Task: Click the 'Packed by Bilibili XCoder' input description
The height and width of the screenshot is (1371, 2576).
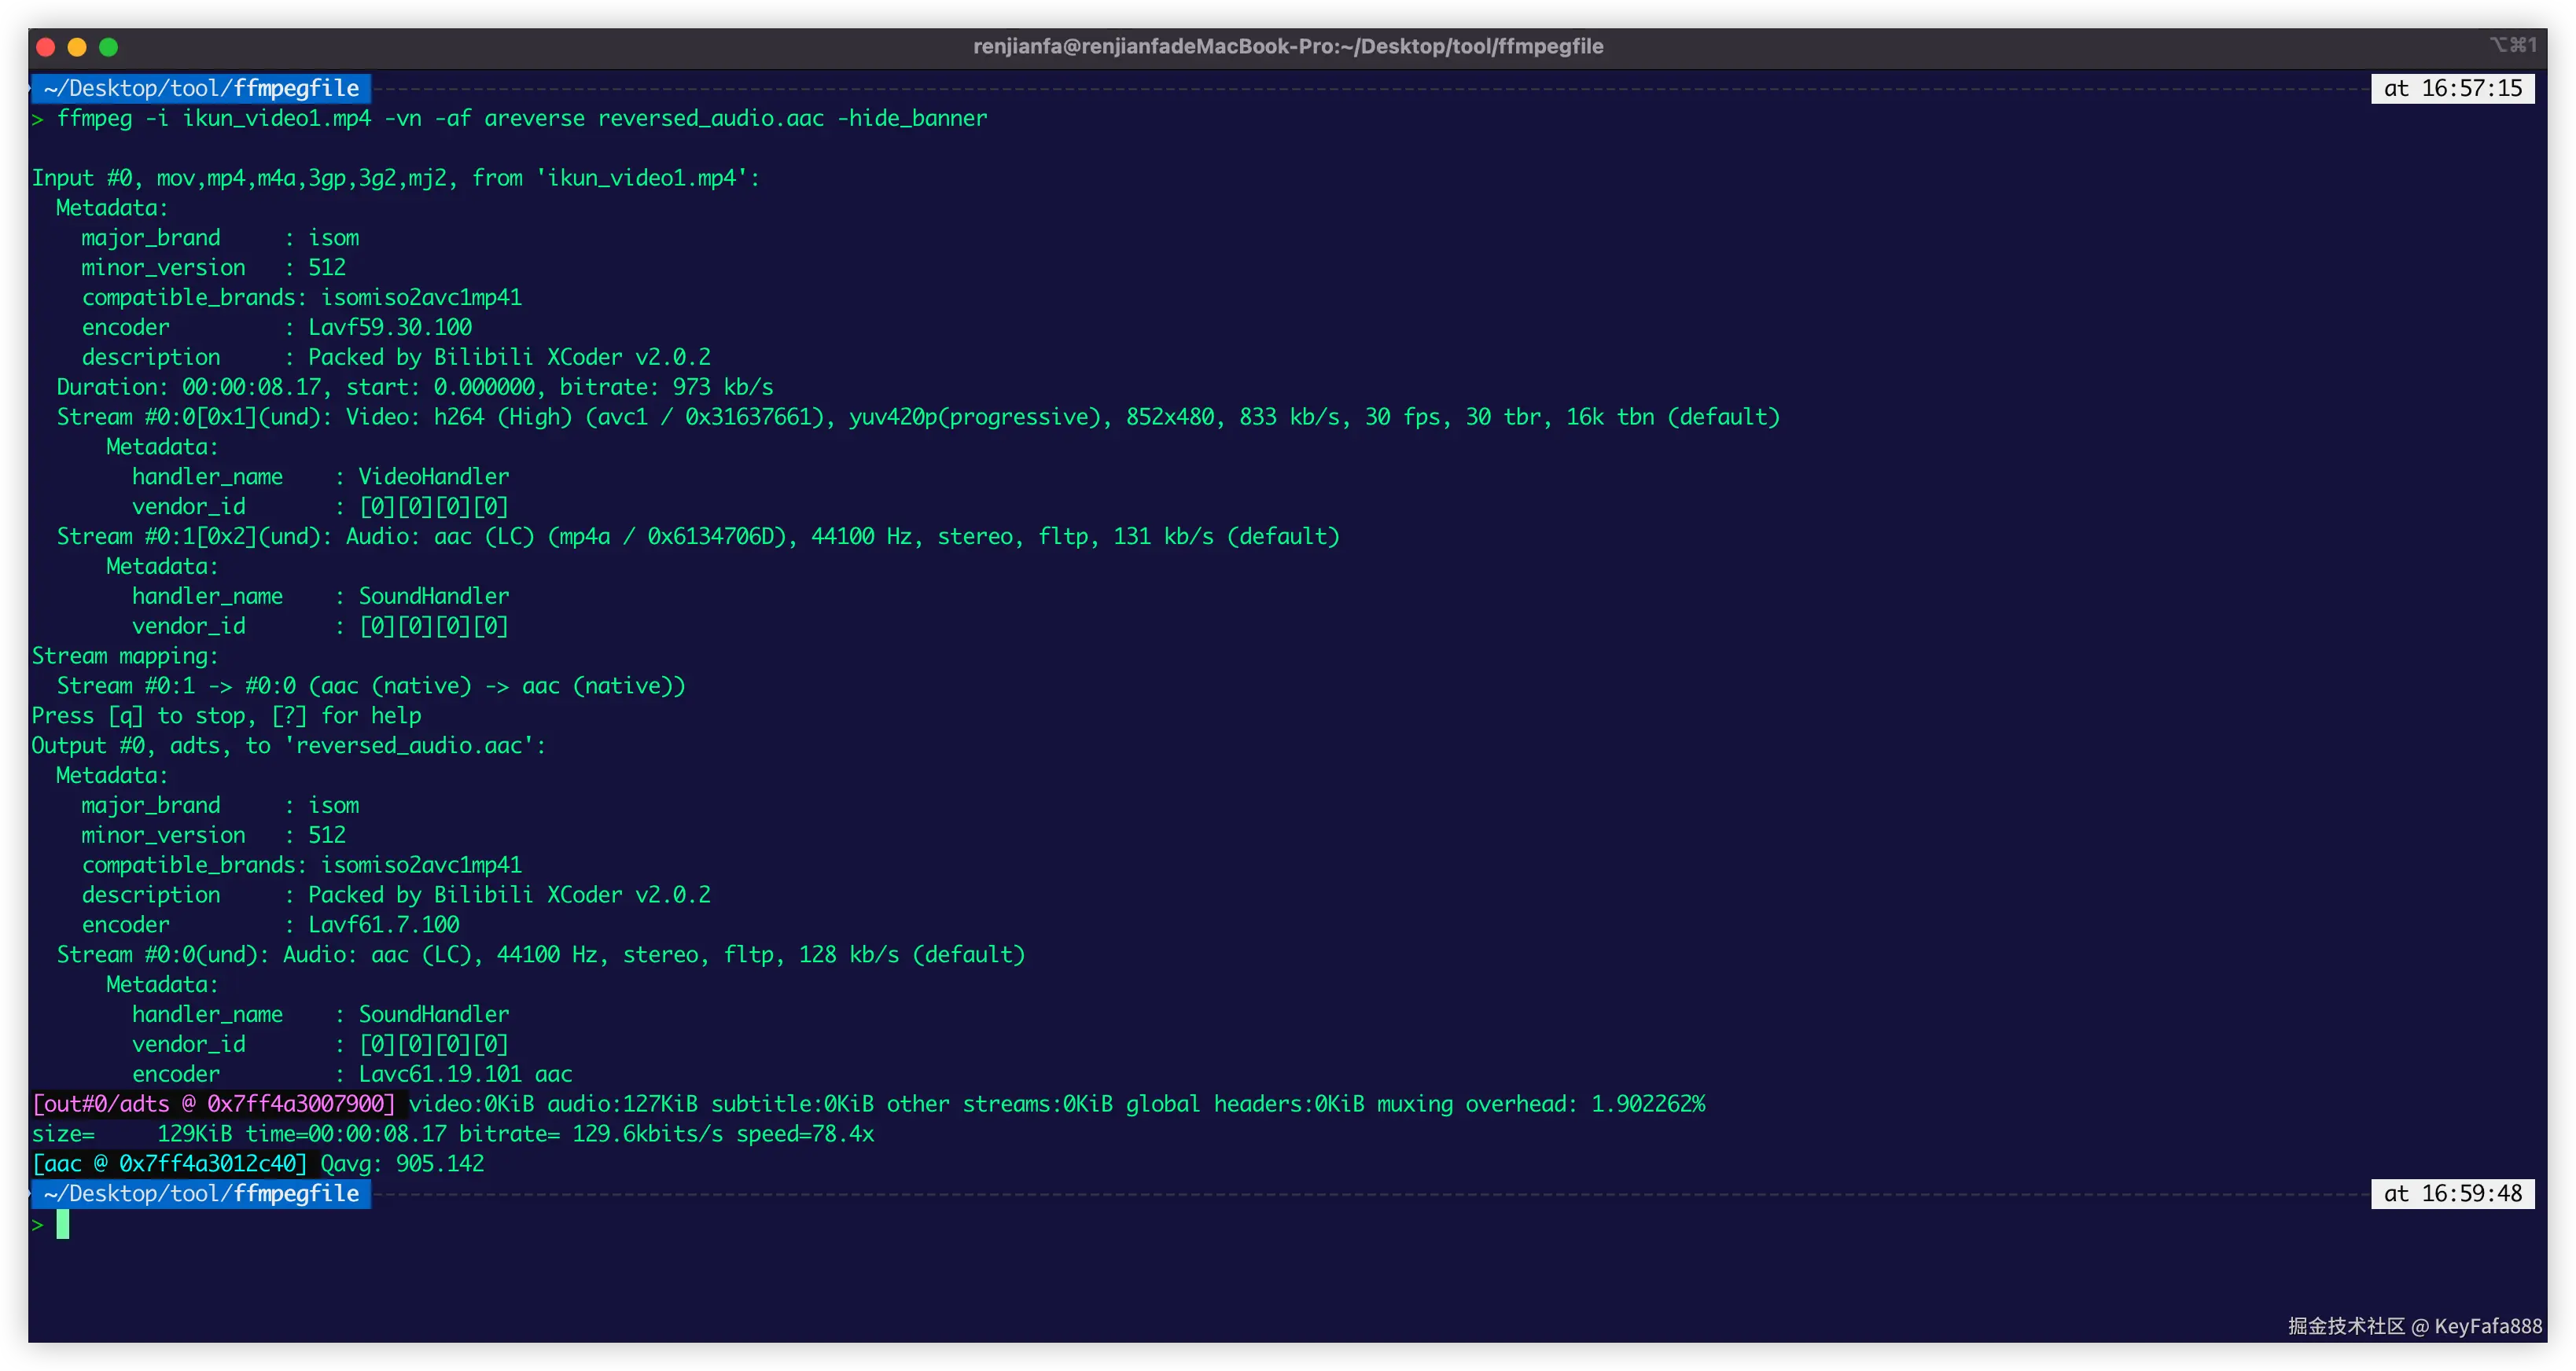Action: (508, 357)
